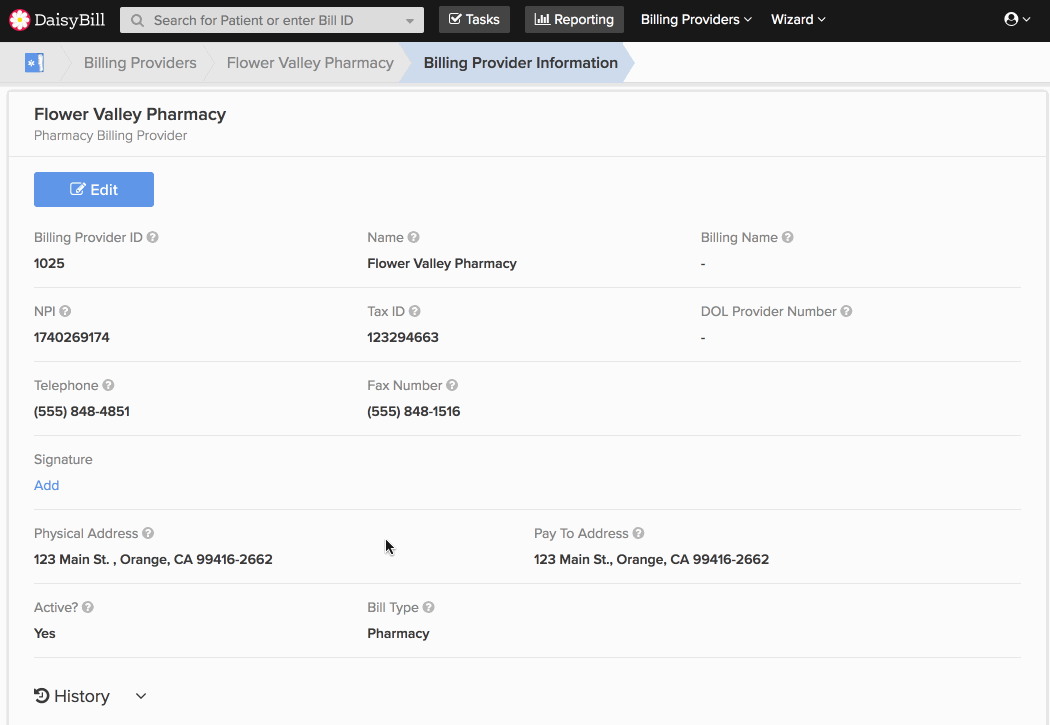This screenshot has height=725, width=1050.
Task: Open the Billing Providers dropdown menu
Action: pyautogui.click(x=696, y=19)
